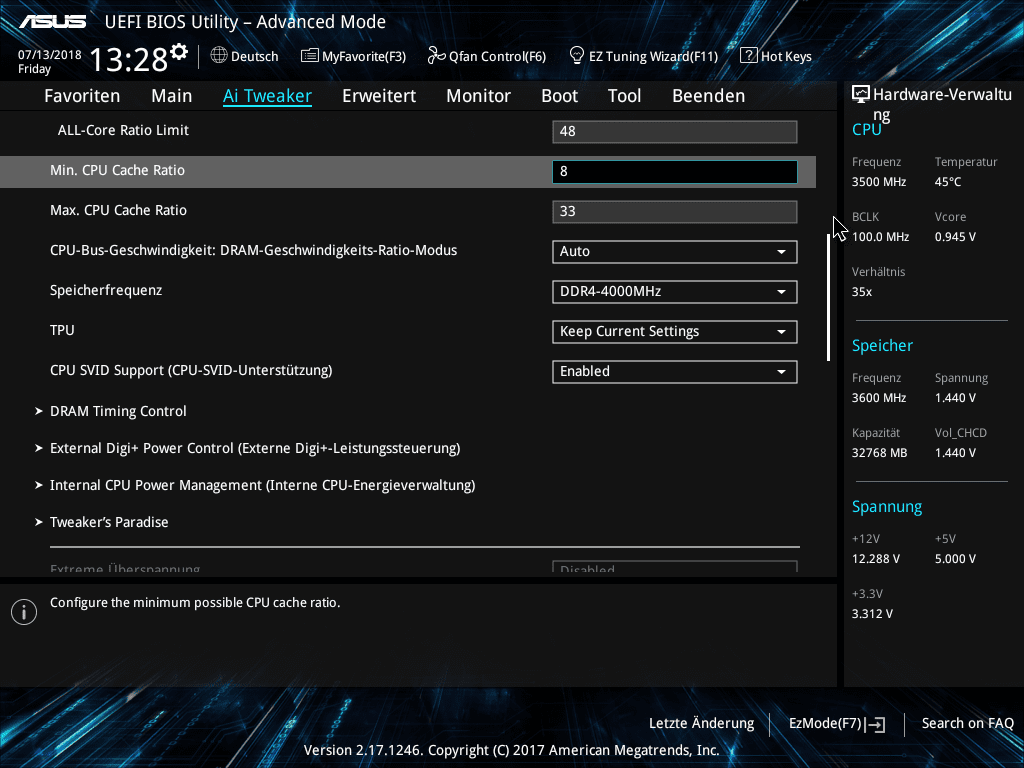Open the CPU SVID Support Enabled dropdown
Viewport: 1024px width, 768px height.
(675, 372)
